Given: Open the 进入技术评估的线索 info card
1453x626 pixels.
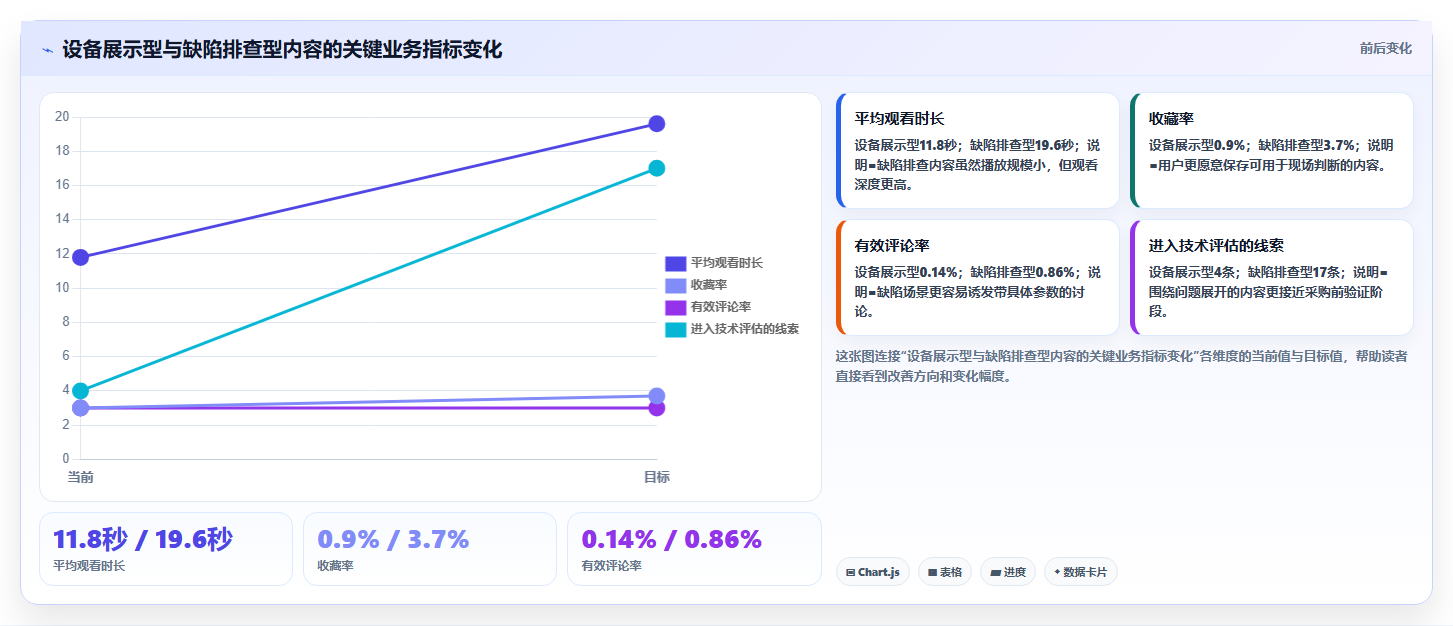Looking at the screenshot, I should pyautogui.click(x=1271, y=278).
